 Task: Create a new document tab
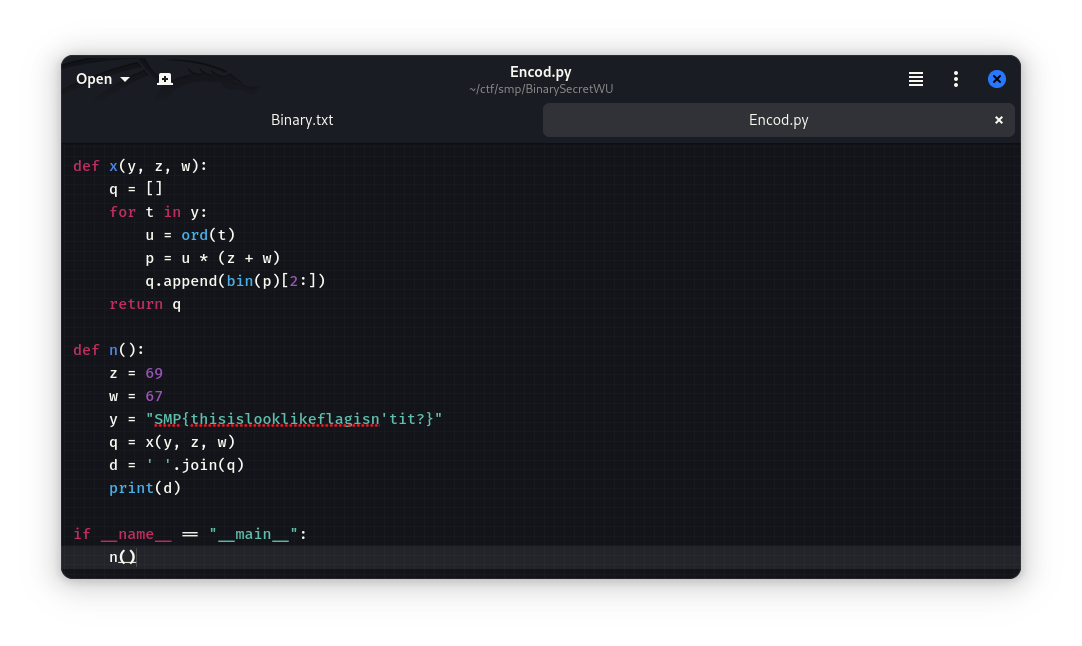(x=165, y=79)
